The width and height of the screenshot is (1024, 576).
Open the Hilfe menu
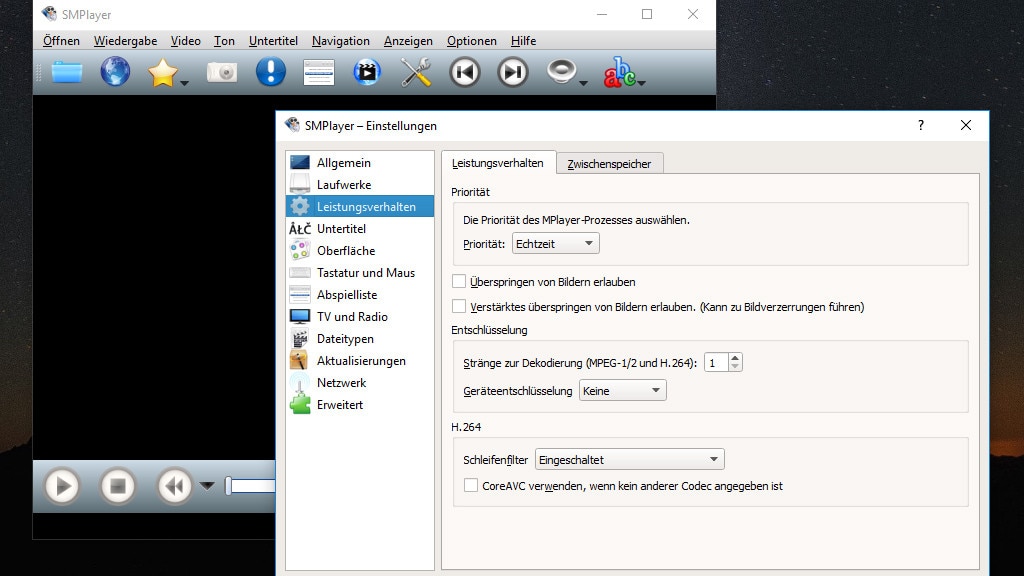pos(523,40)
